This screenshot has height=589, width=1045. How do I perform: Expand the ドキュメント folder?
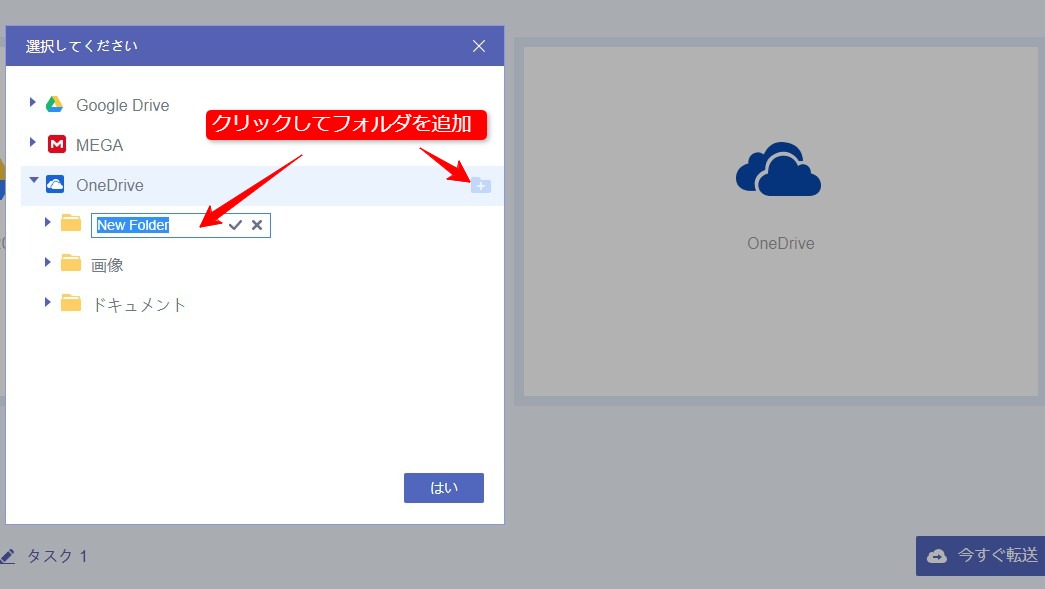47,302
